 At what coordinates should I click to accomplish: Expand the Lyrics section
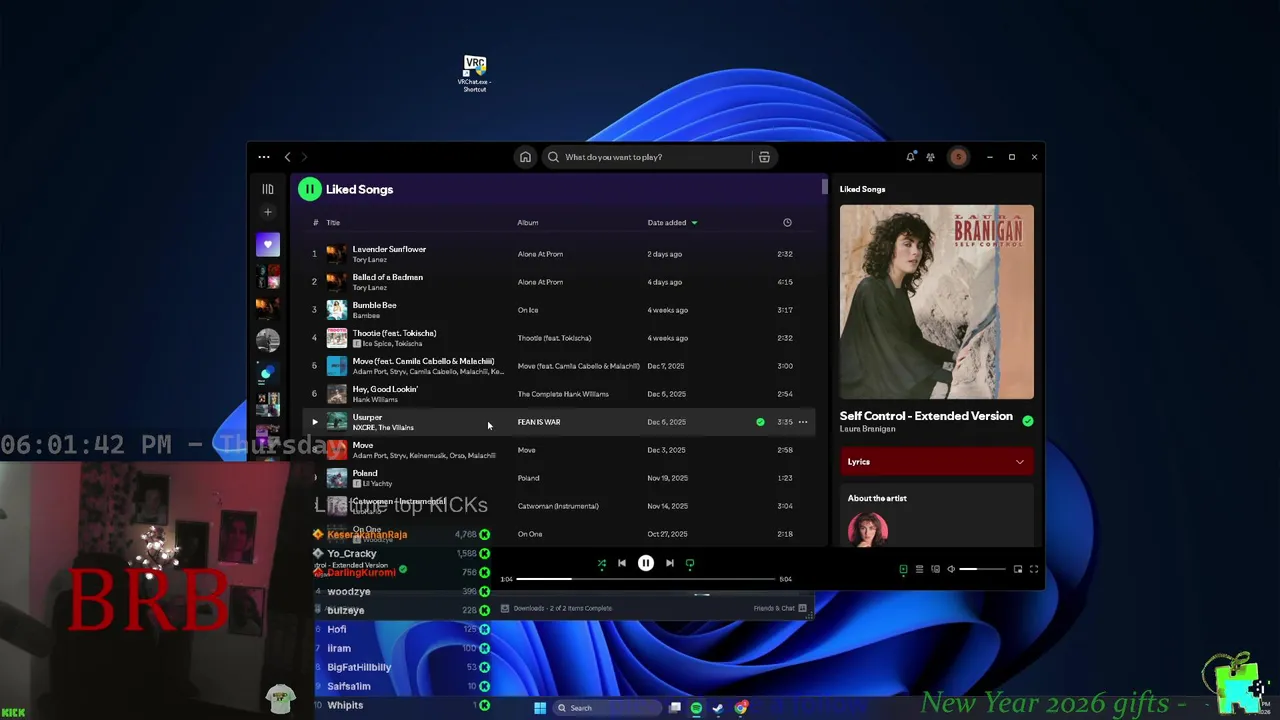pos(936,462)
